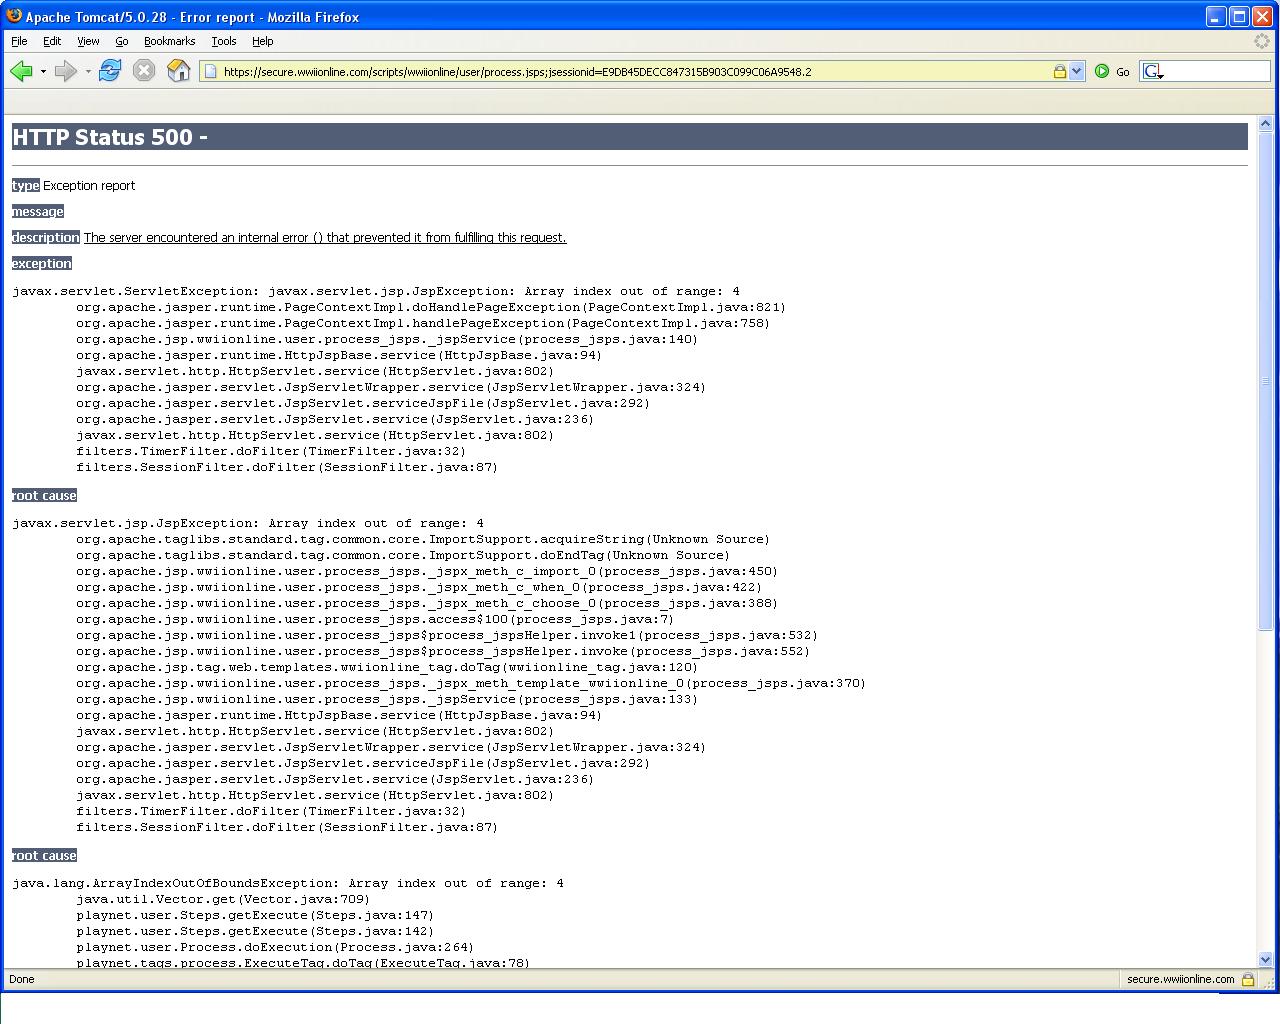Click the '_jspx_meth_c_when_0' stack line
The image size is (1280, 1024).
click(x=419, y=588)
